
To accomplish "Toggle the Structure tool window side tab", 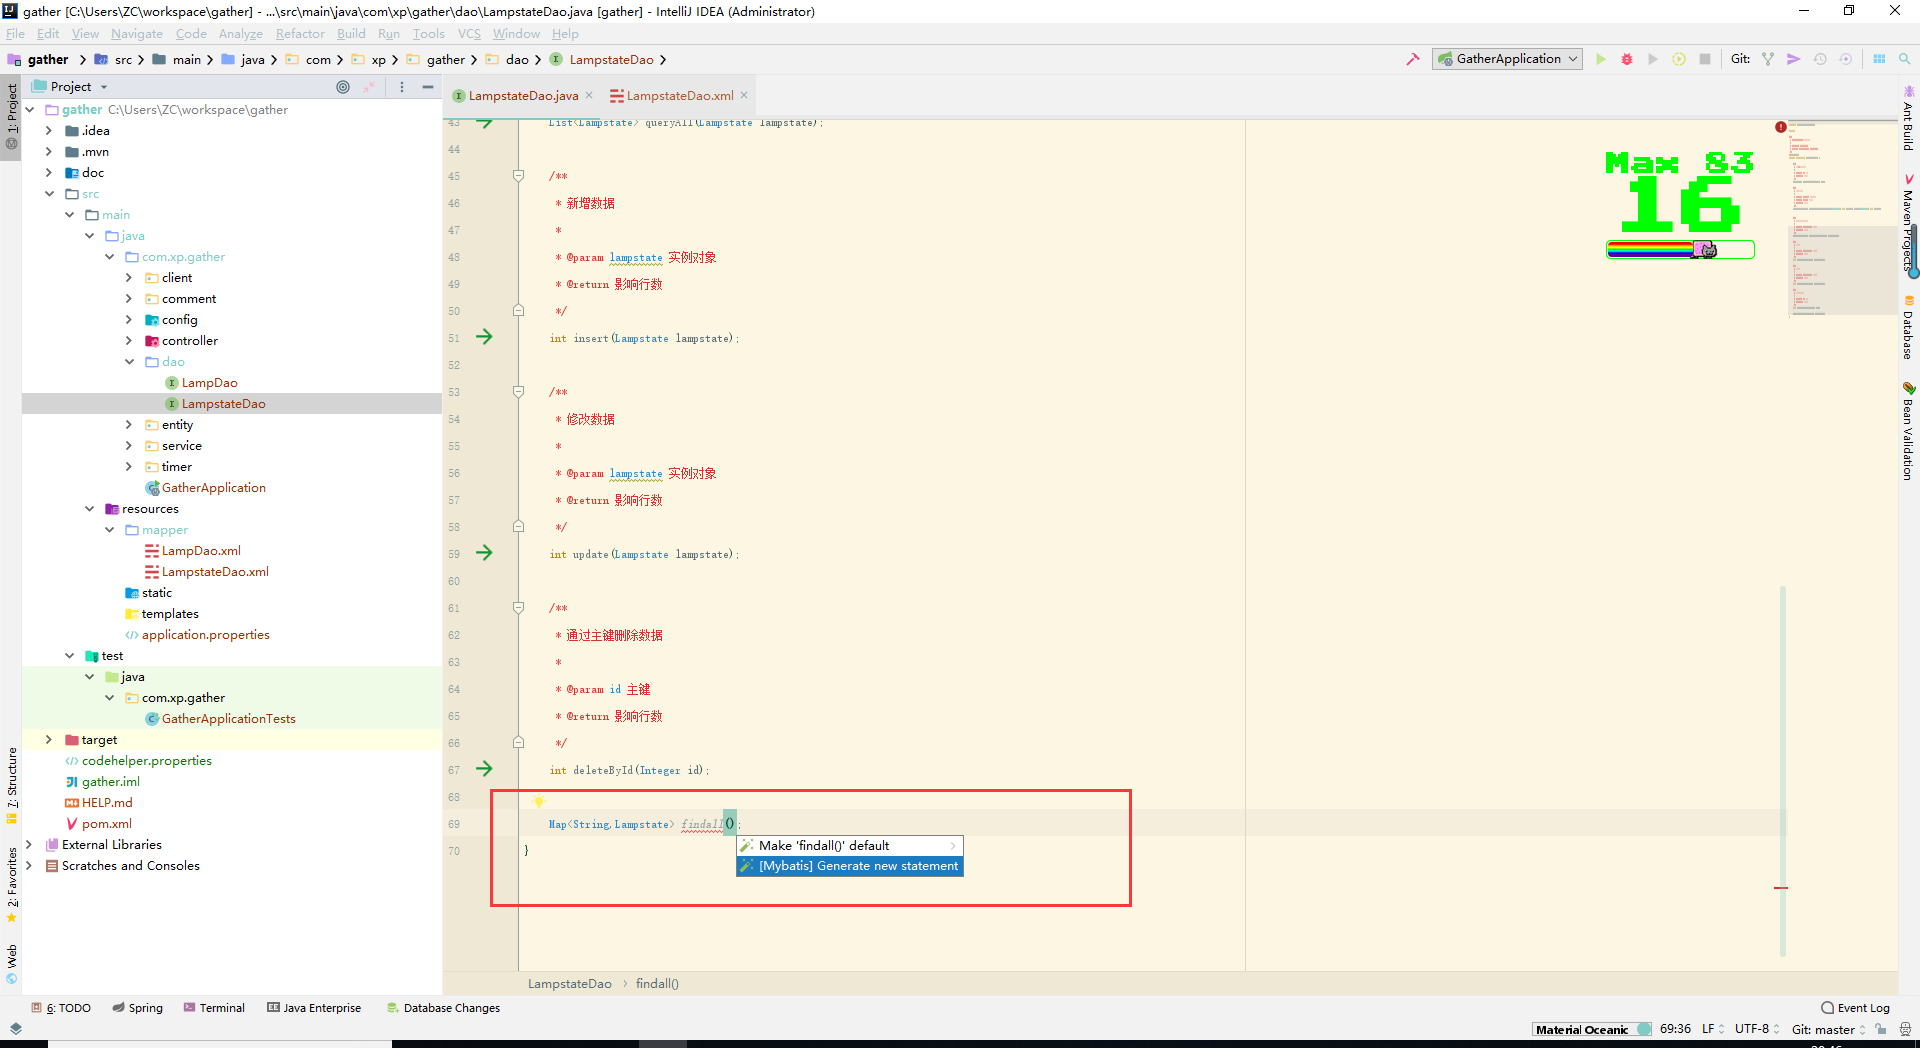I will click(12, 784).
